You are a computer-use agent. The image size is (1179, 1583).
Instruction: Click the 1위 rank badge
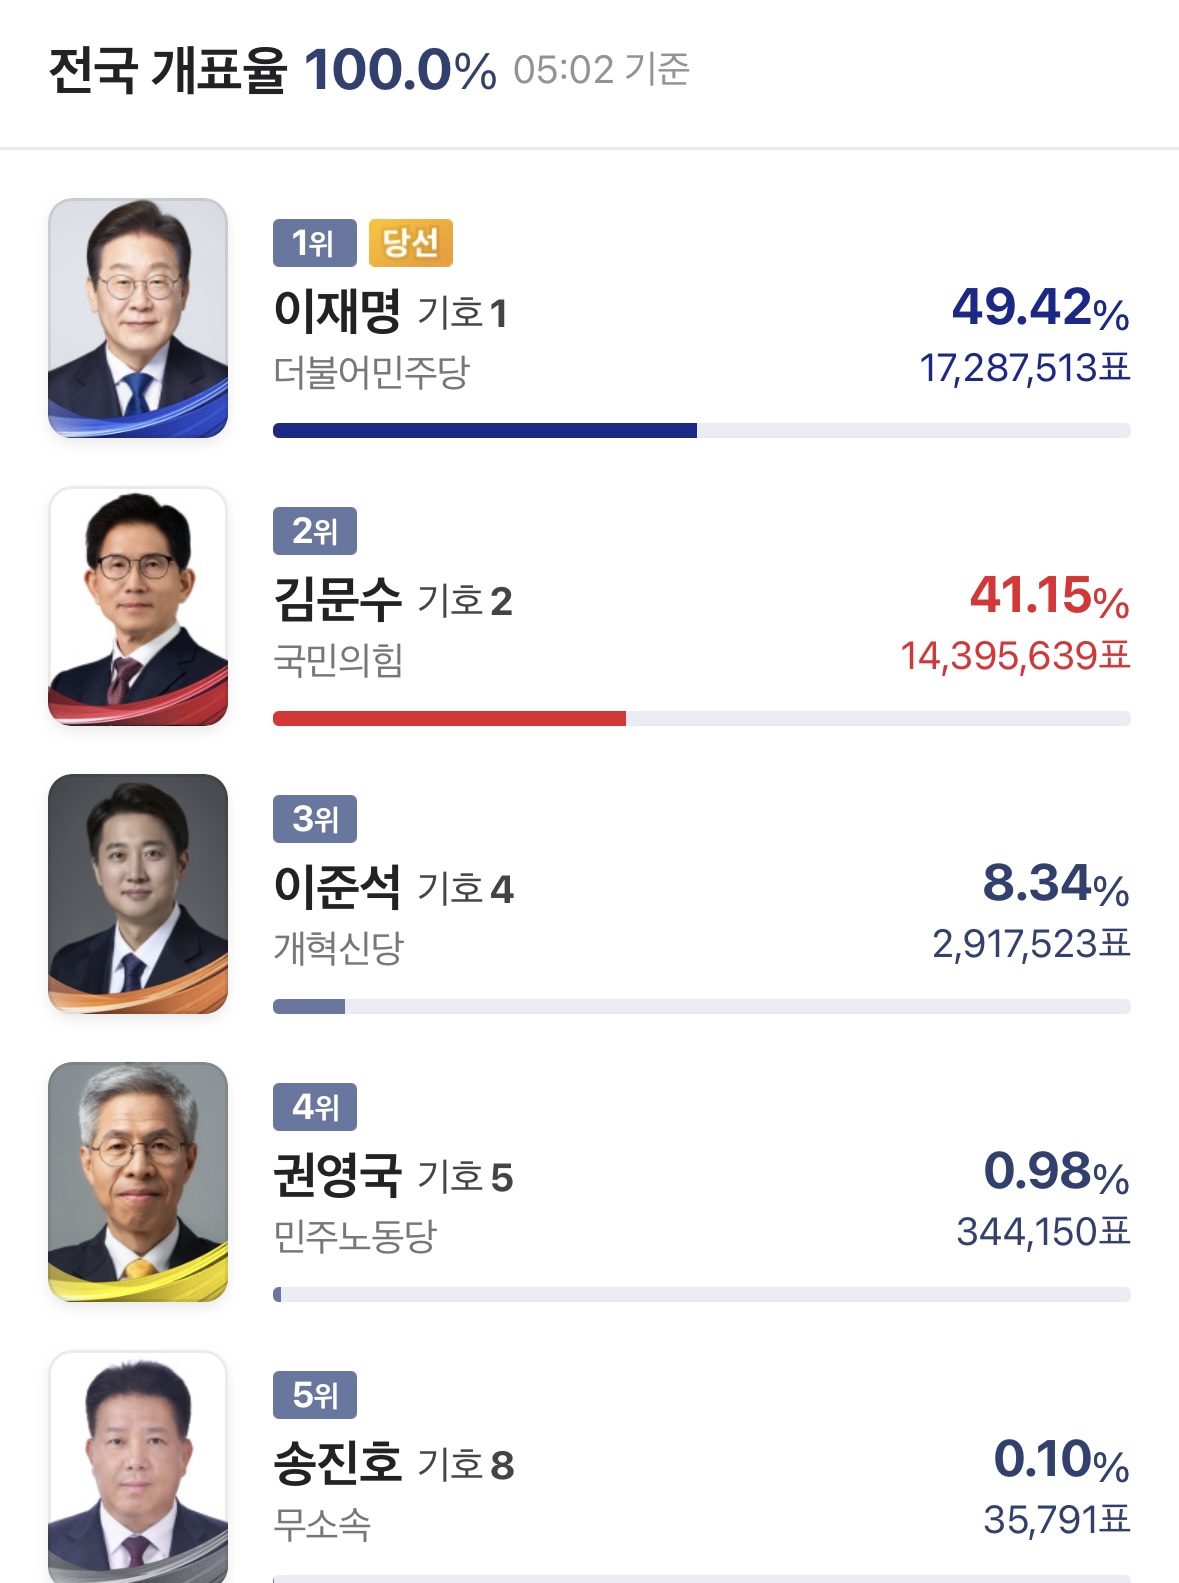pos(314,243)
